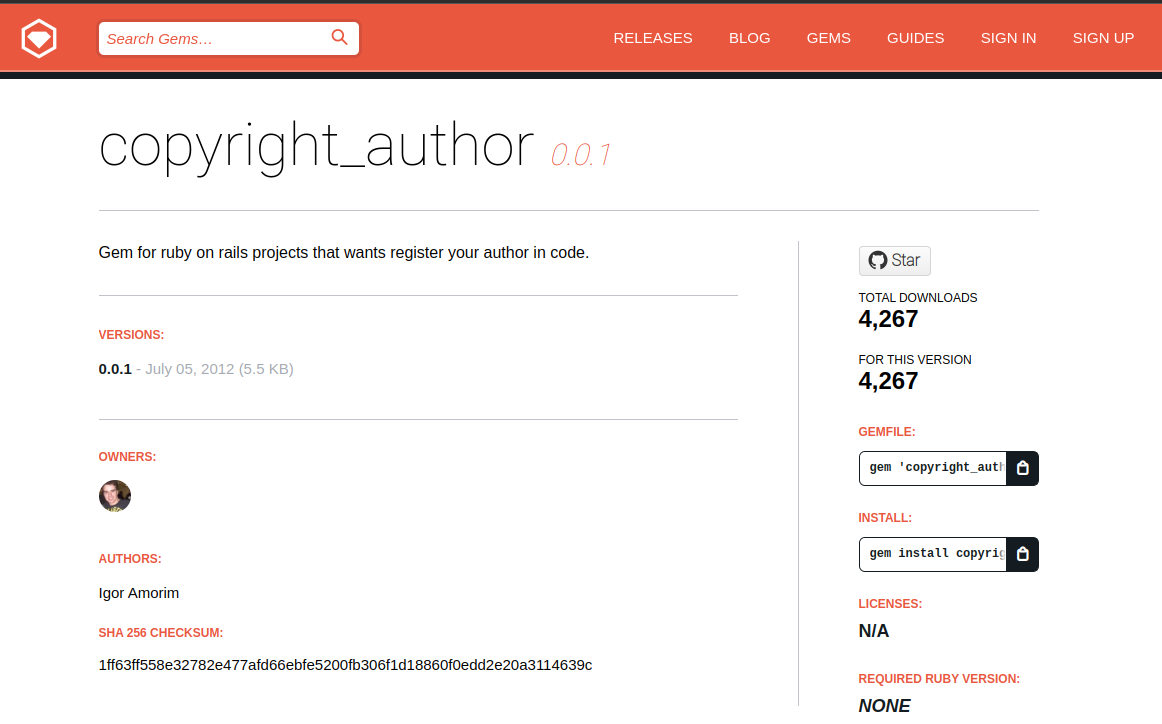Open version 0.0.1 link in Versions
Image resolution: width=1162 pixels, height=724 pixels.
115,369
